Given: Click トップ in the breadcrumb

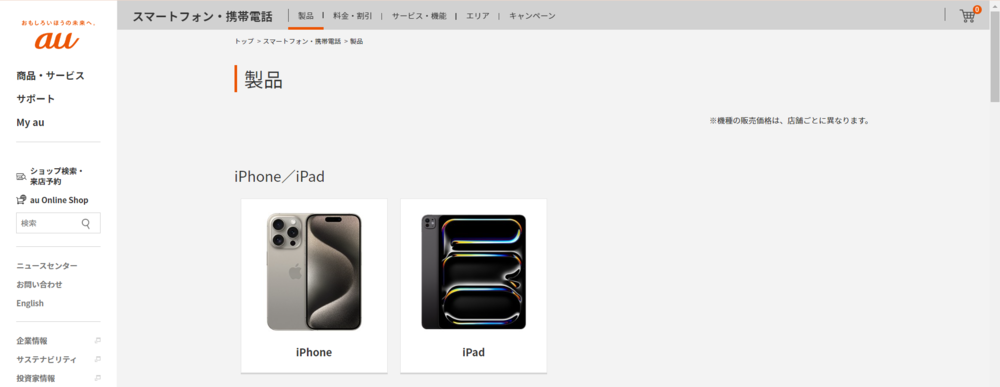Looking at the screenshot, I should (244, 41).
